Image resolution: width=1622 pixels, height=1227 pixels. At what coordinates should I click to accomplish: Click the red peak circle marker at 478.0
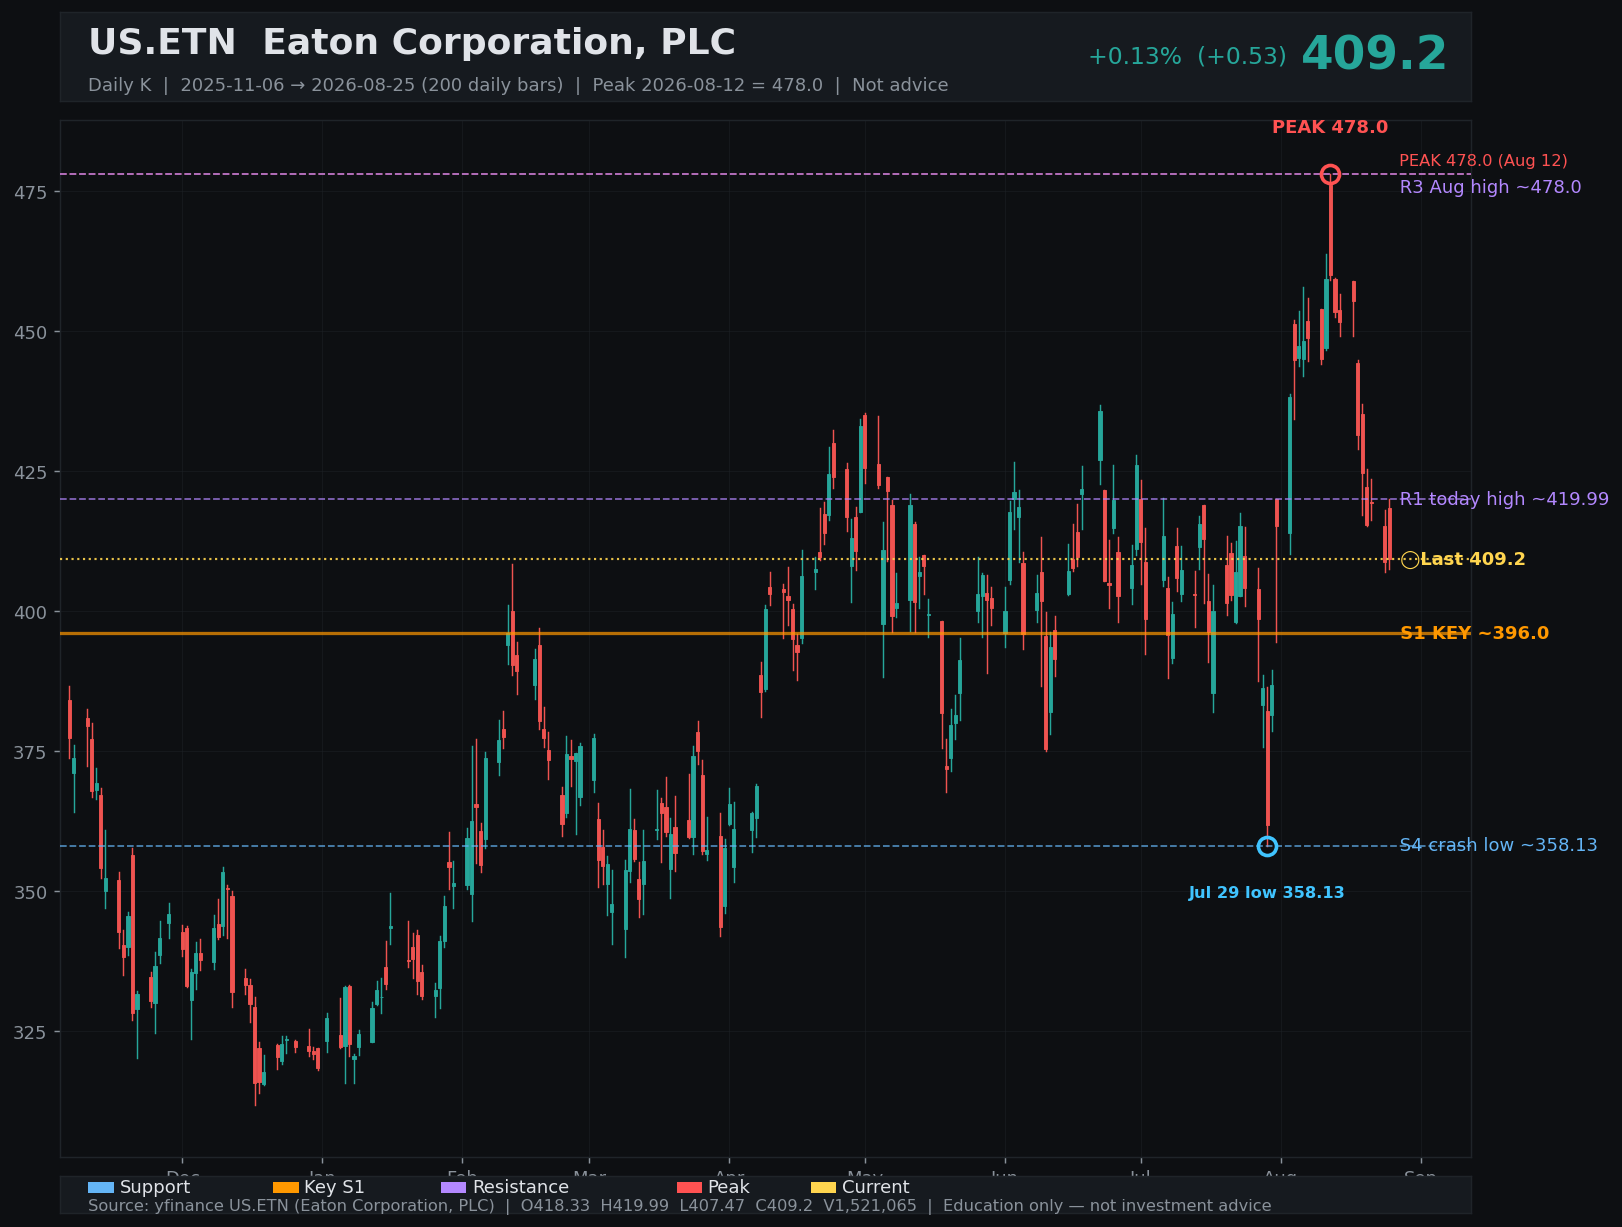[1330, 175]
